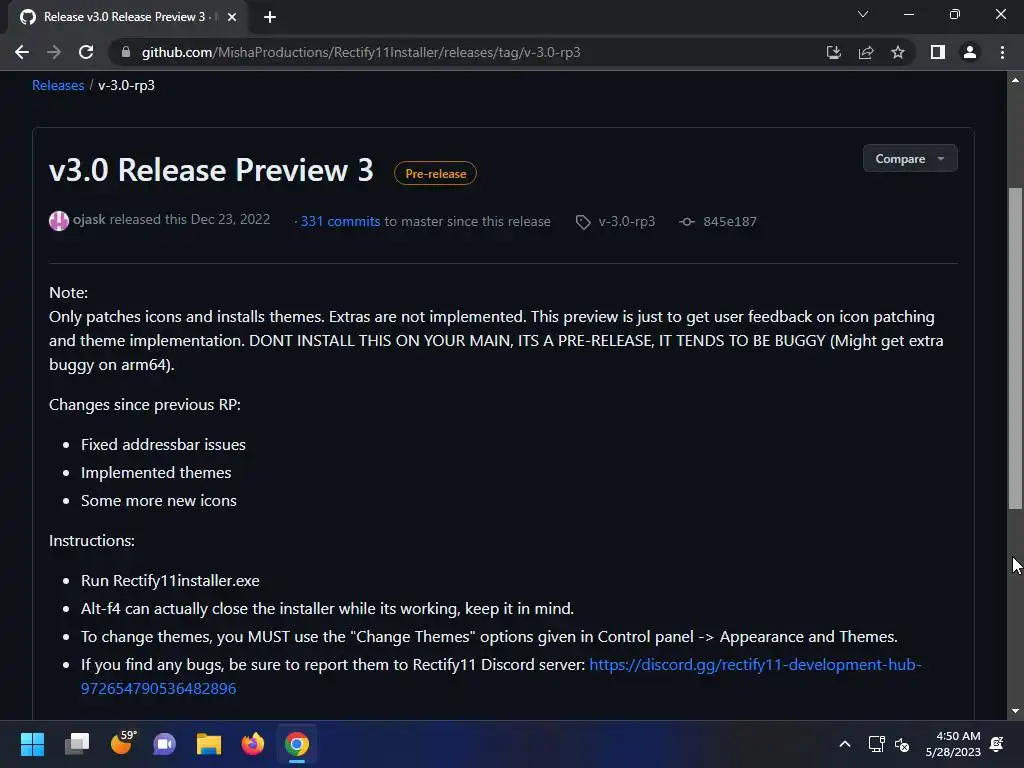Open the Windows Start menu
1024x768 pixels.
pyautogui.click(x=32, y=744)
